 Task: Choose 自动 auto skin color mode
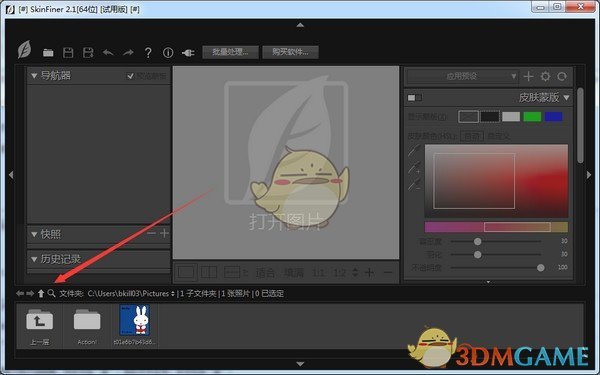pyautogui.click(x=472, y=136)
